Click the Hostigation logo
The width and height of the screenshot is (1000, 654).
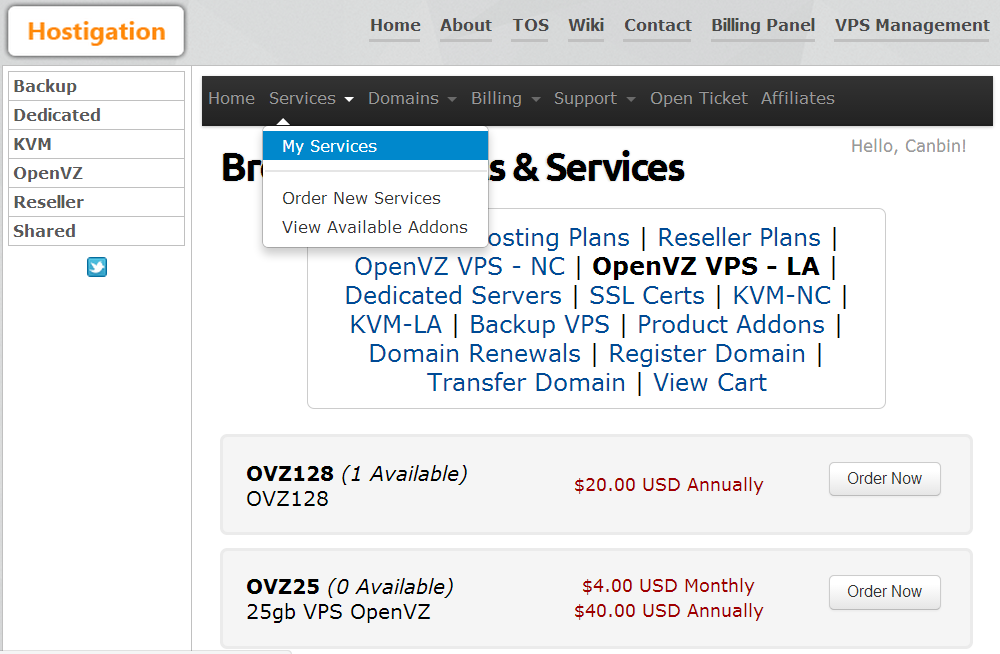click(96, 31)
